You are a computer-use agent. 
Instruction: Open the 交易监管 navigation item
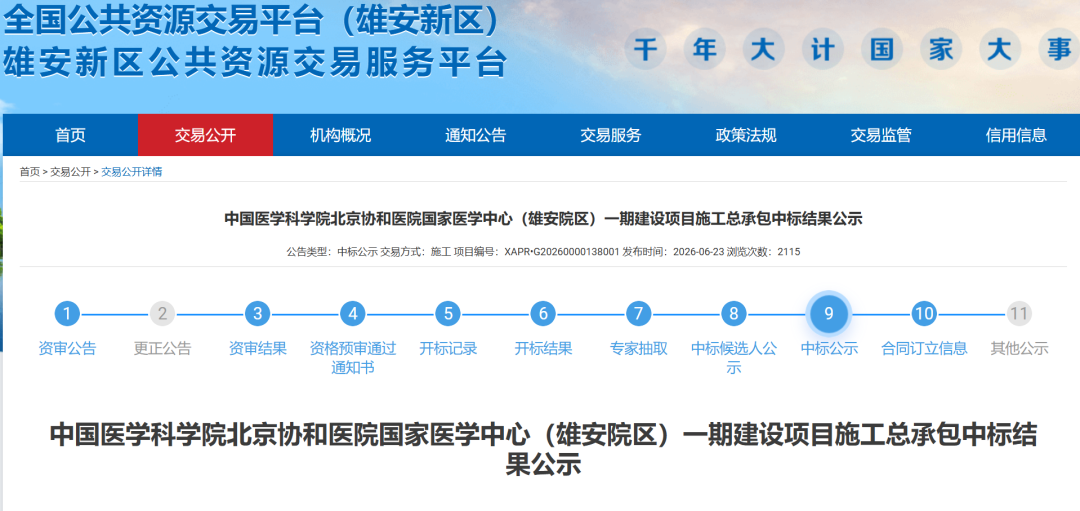tap(880, 135)
